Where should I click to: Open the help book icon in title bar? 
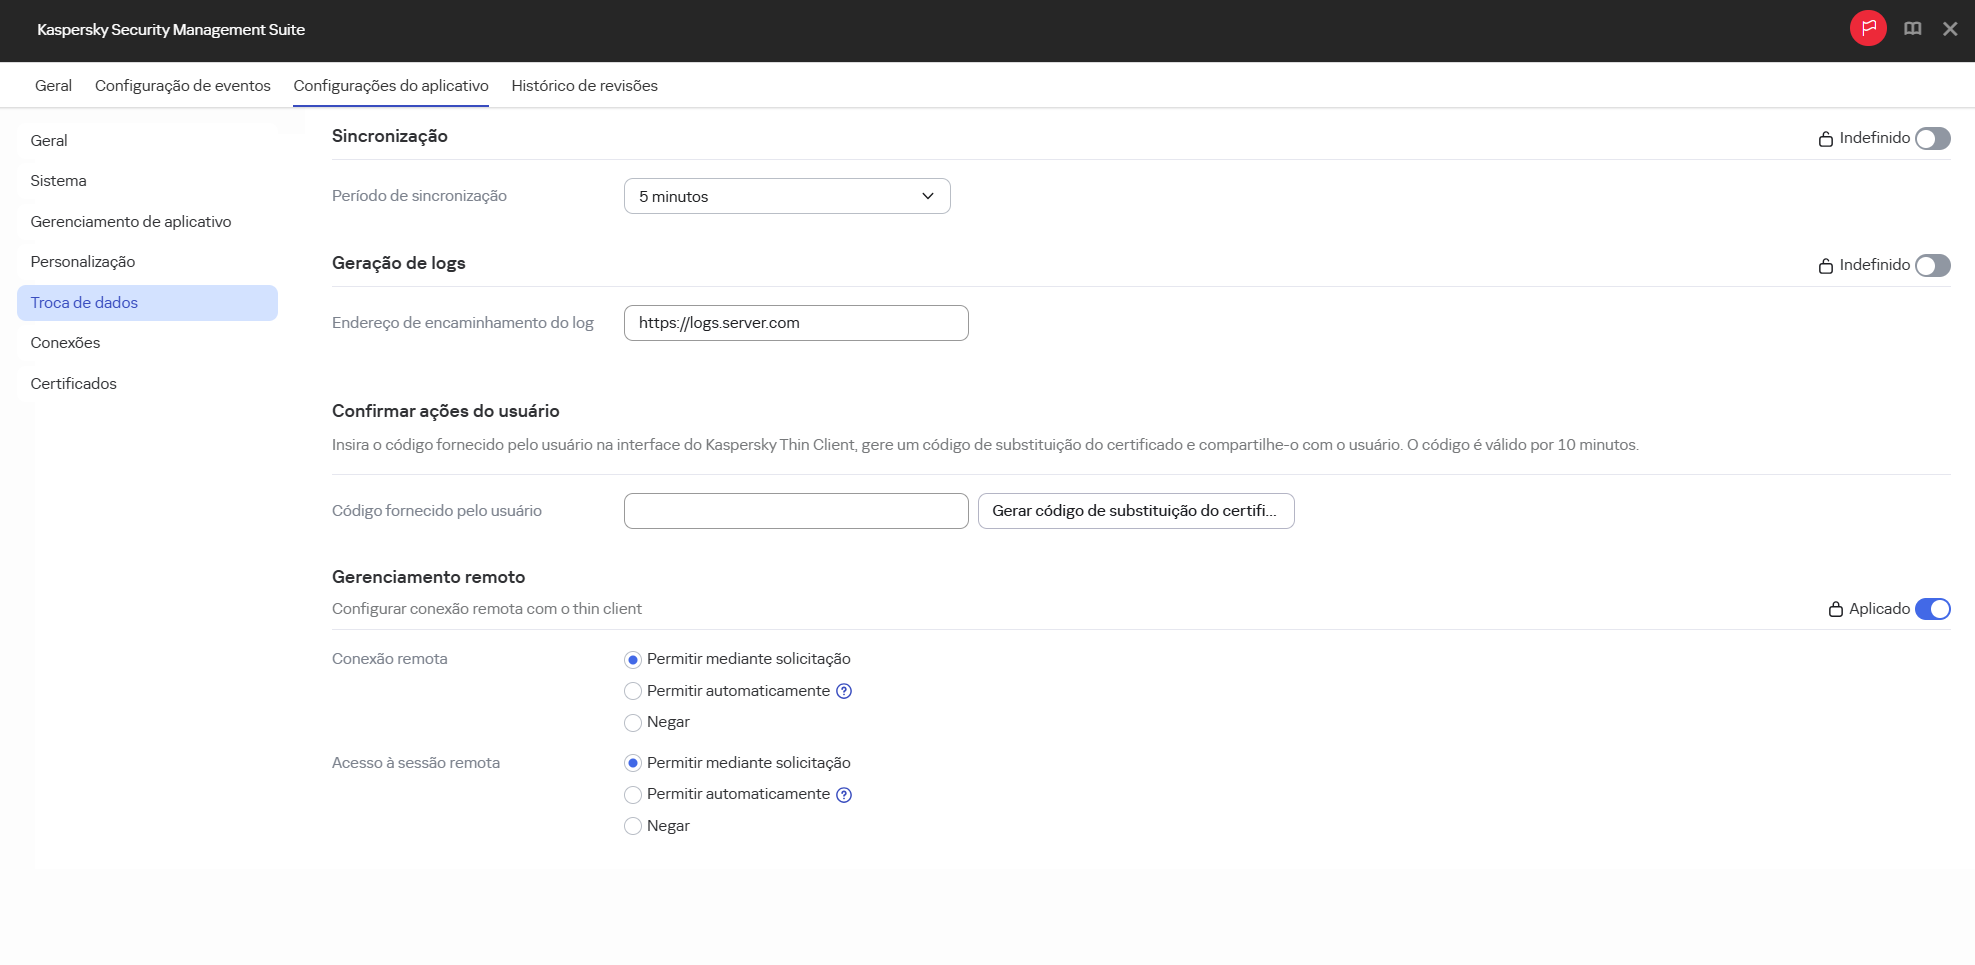(1913, 29)
